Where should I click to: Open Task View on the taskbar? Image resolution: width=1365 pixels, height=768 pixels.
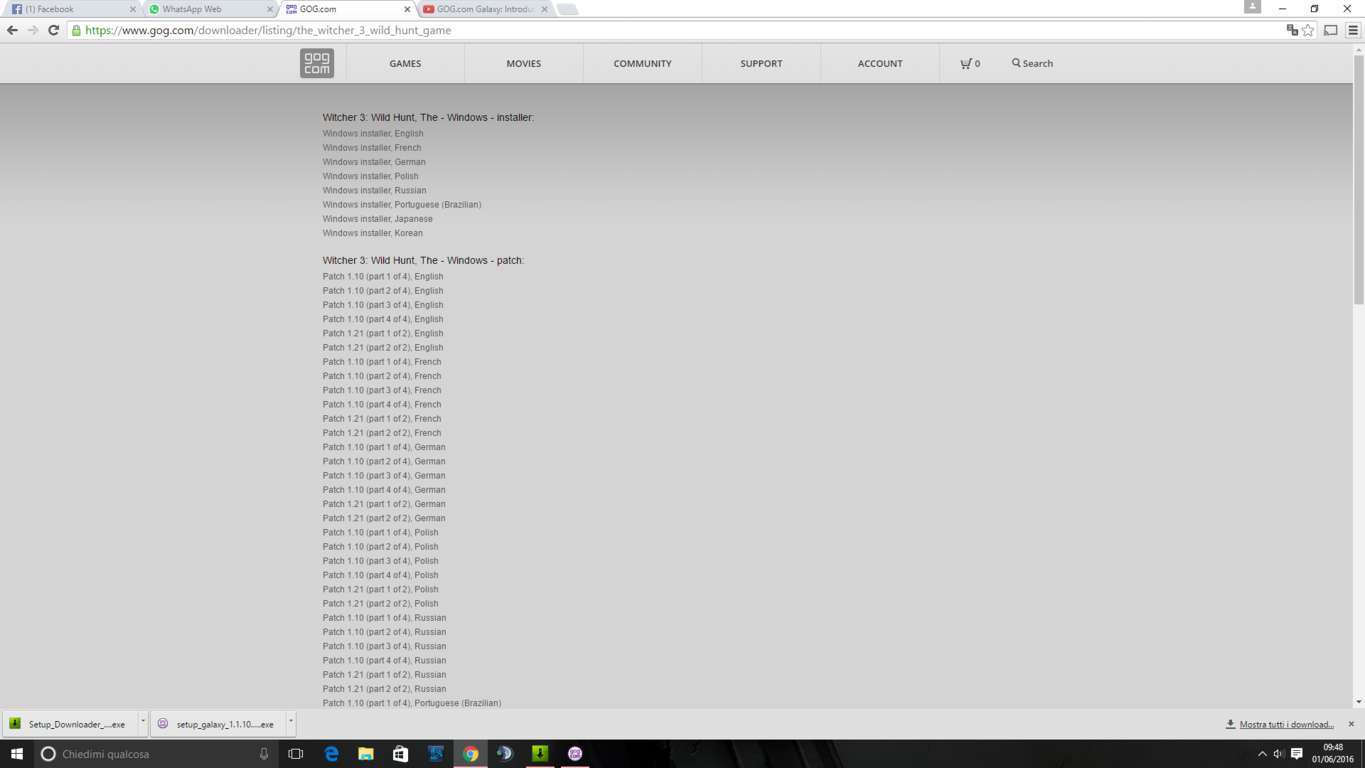tap(295, 754)
